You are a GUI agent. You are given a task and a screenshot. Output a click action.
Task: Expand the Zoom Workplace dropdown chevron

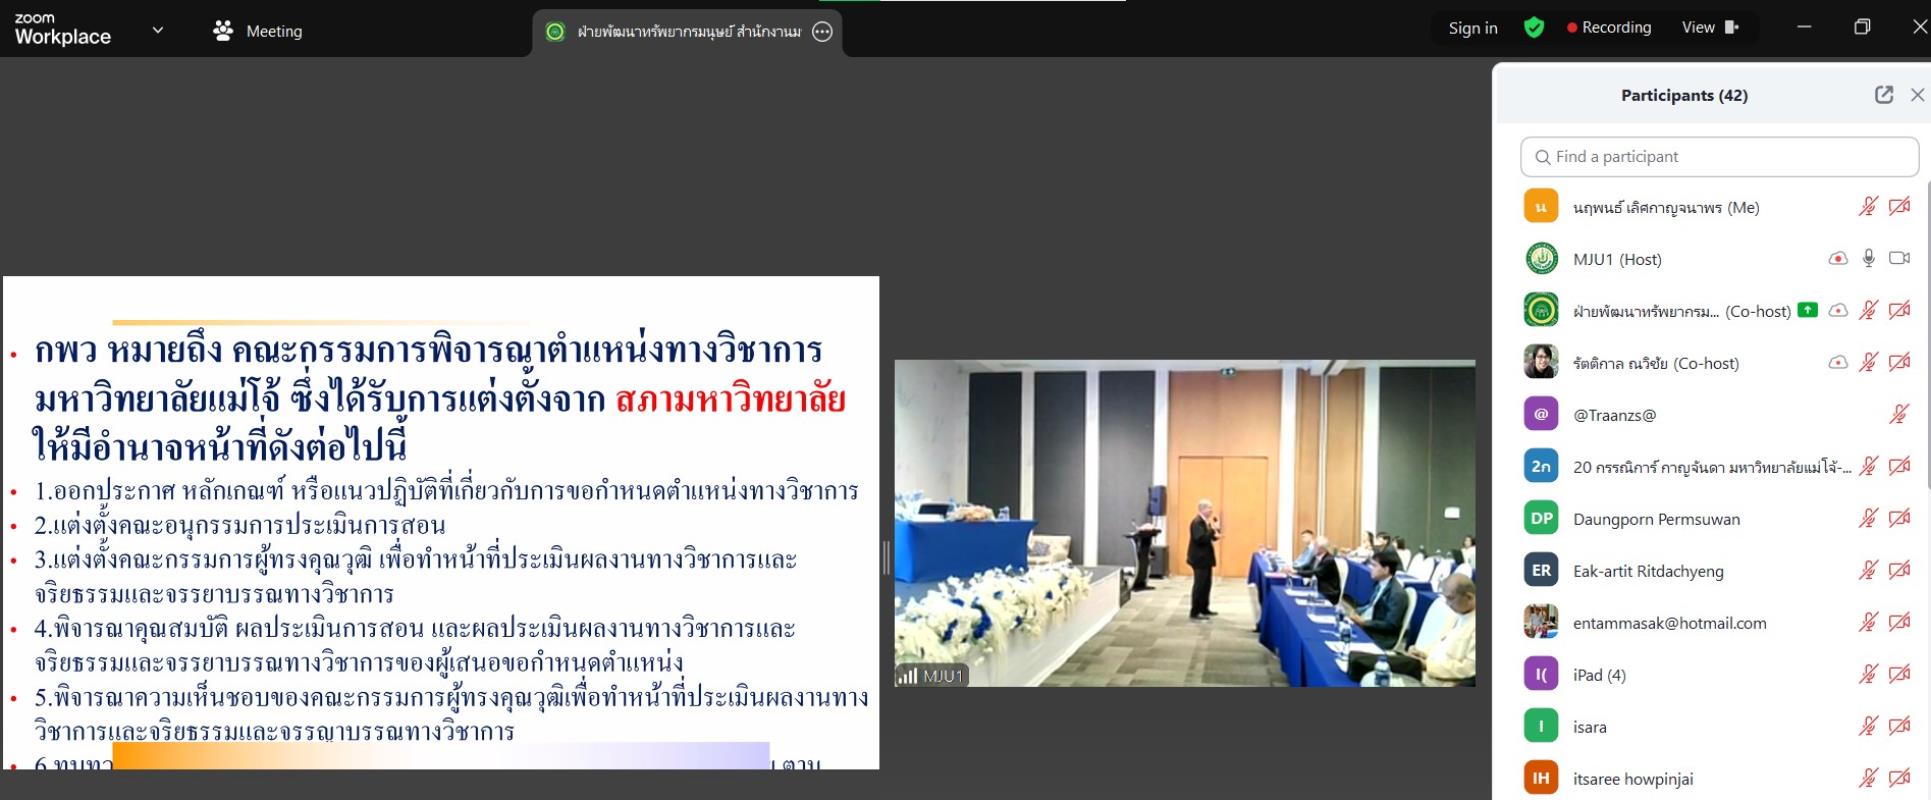(158, 30)
